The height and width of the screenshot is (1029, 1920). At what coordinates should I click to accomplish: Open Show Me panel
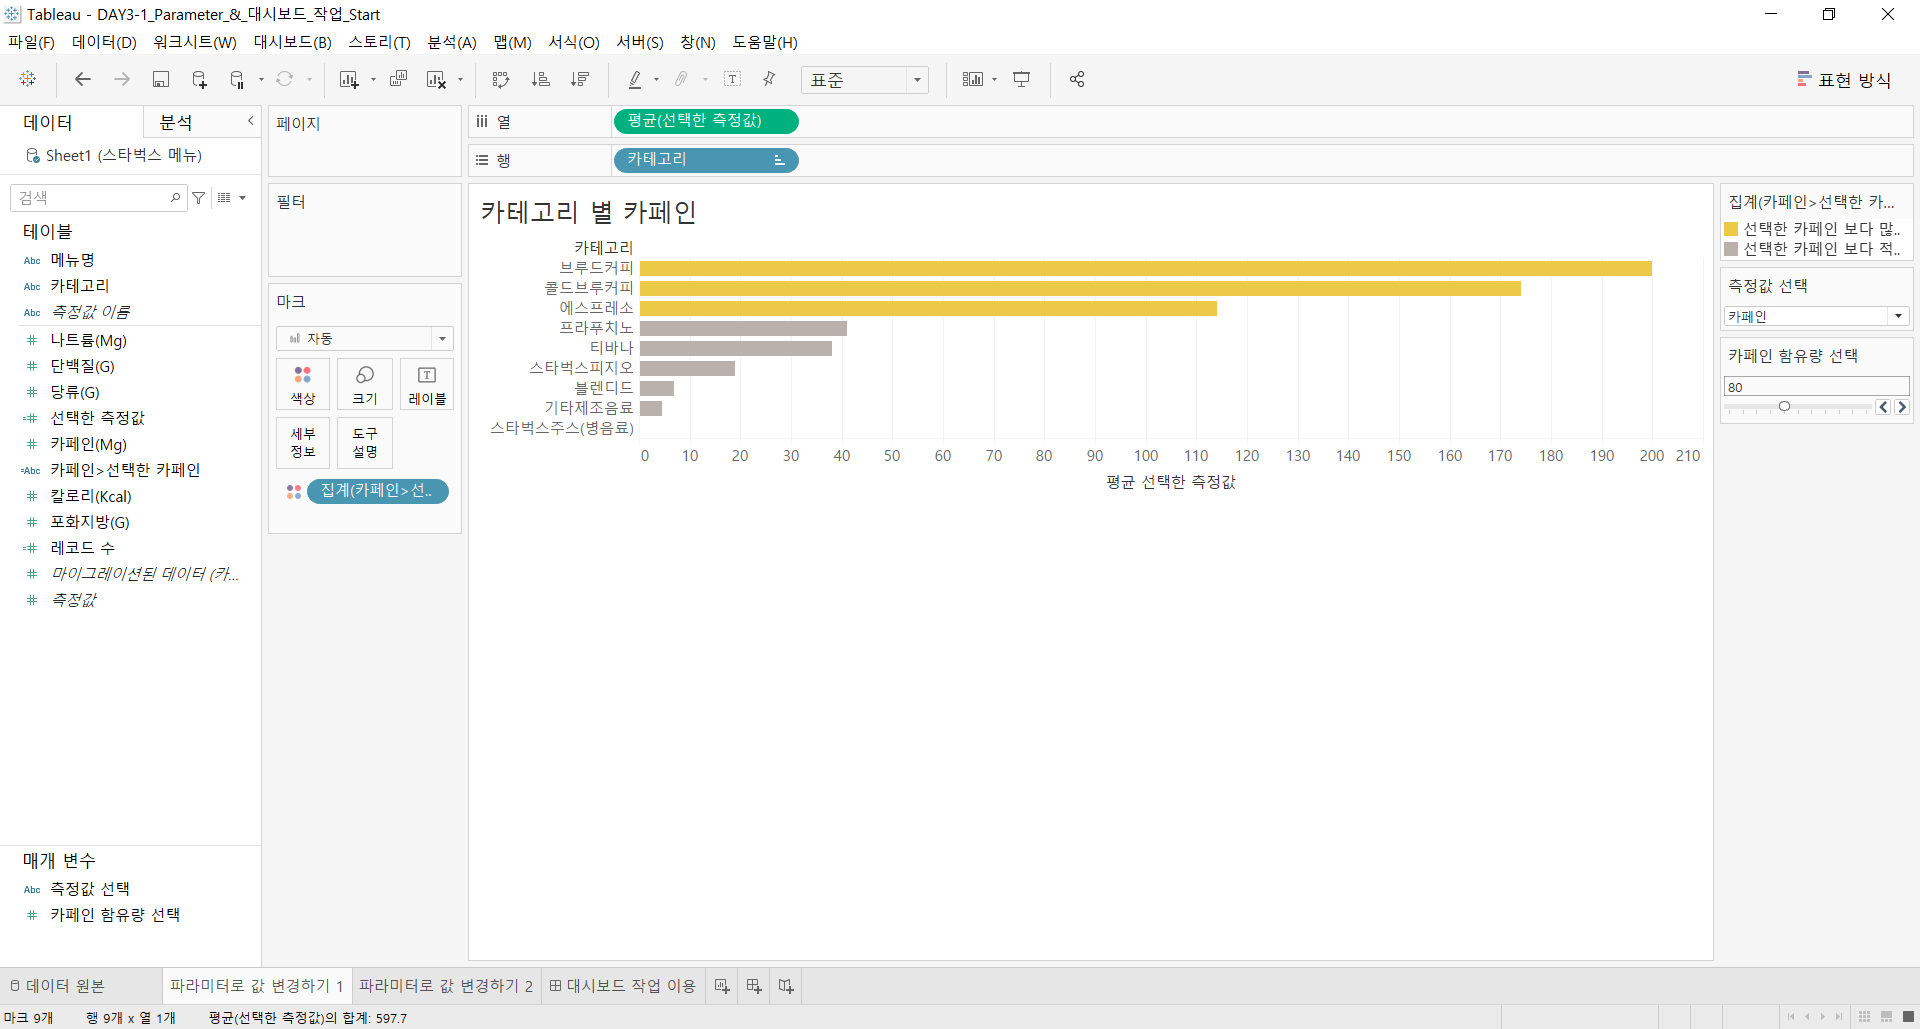[1844, 80]
